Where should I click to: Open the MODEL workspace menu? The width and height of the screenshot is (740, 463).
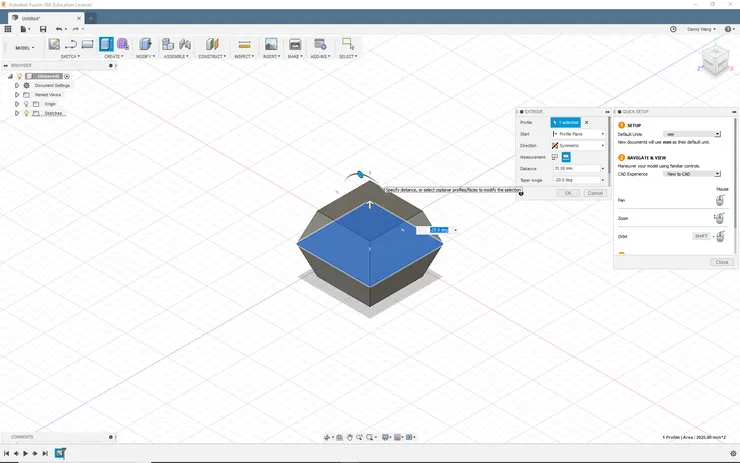click(x=24, y=47)
